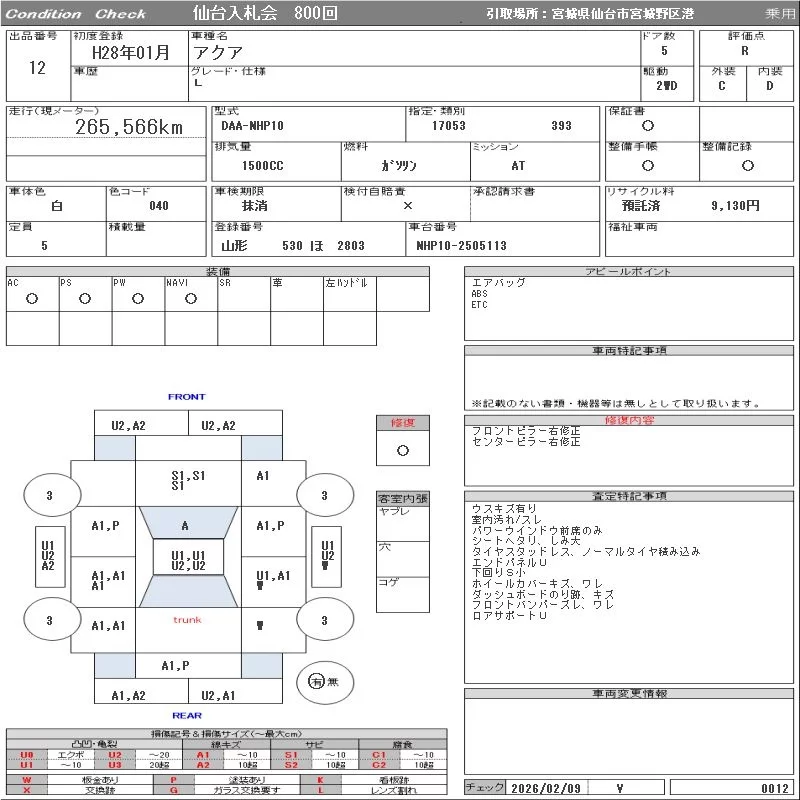The width and height of the screenshot is (800, 800).
Task: Toggle the NAVI equipment circle mark
Action: pyautogui.click(x=190, y=298)
